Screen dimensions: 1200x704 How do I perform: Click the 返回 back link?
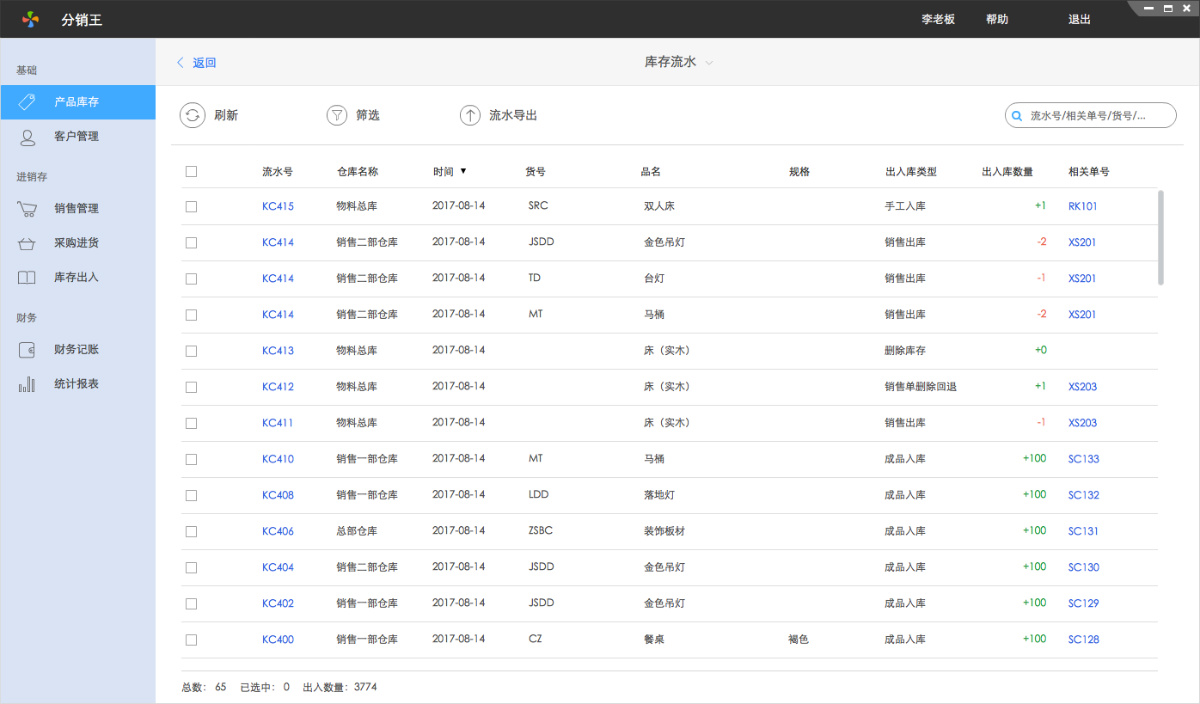(x=204, y=62)
